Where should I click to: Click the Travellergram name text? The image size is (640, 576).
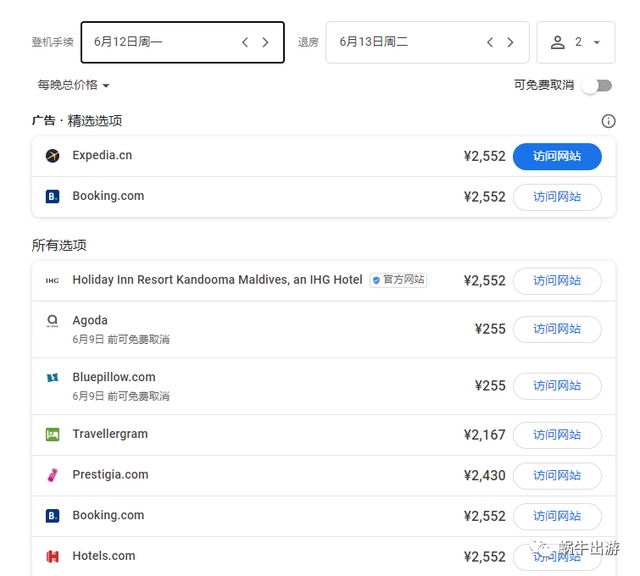tap(110, 434)
